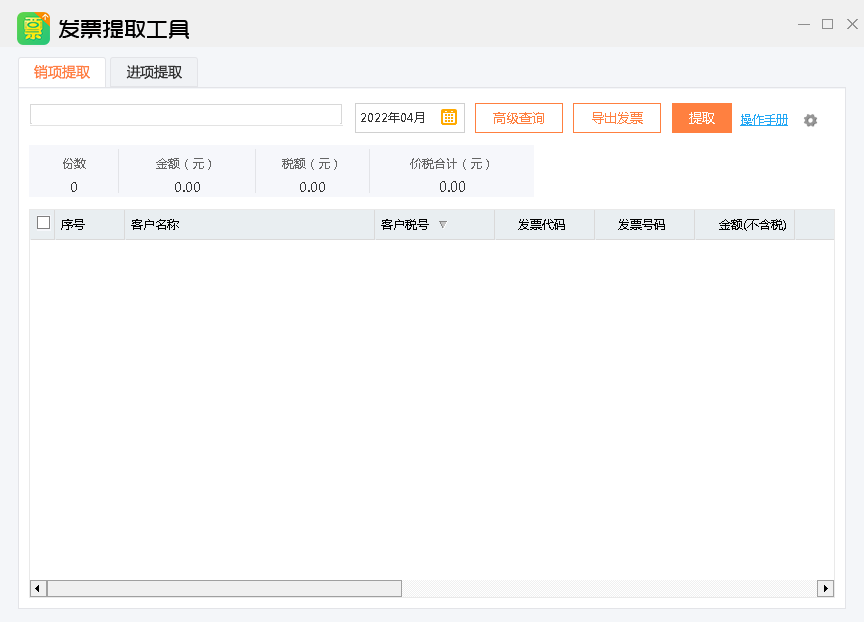
Task: Click the 高级查询 button
Action: point(519,118)
